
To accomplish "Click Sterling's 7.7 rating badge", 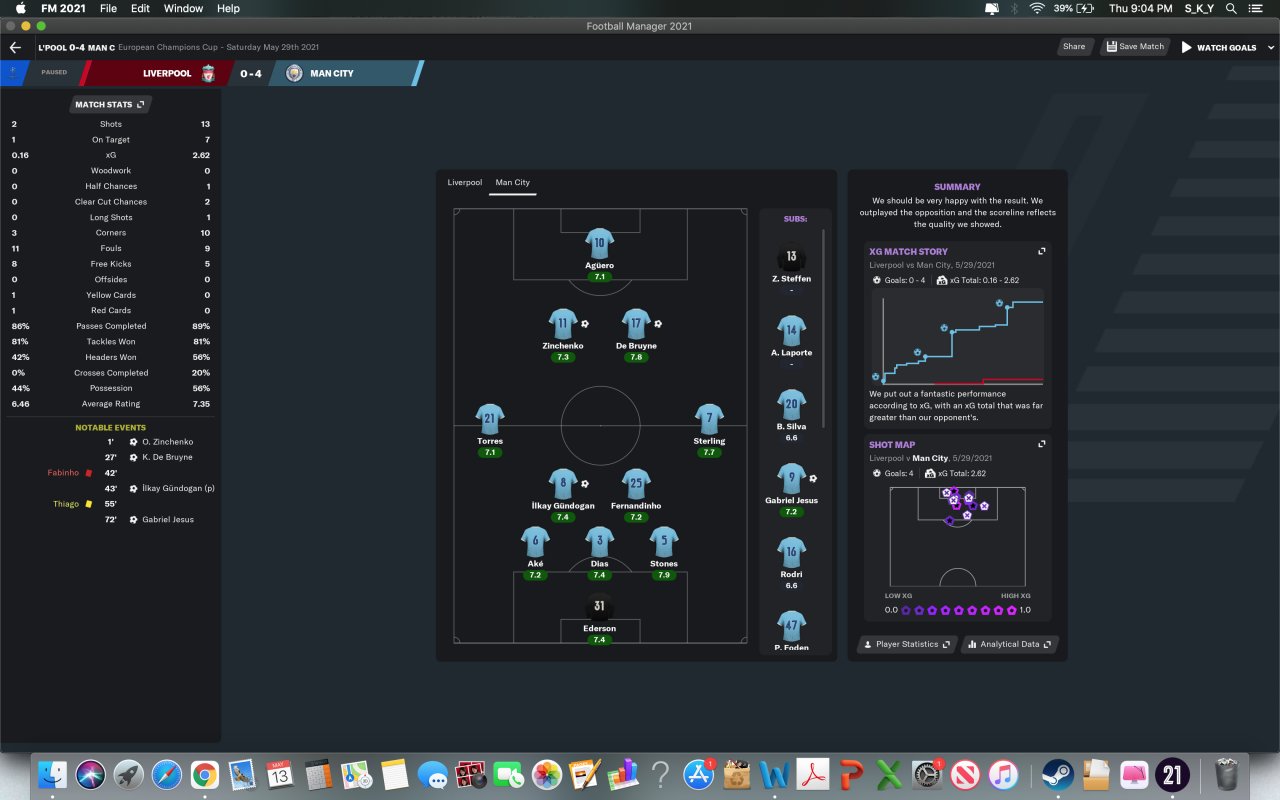I will click(x=709, y=452).
